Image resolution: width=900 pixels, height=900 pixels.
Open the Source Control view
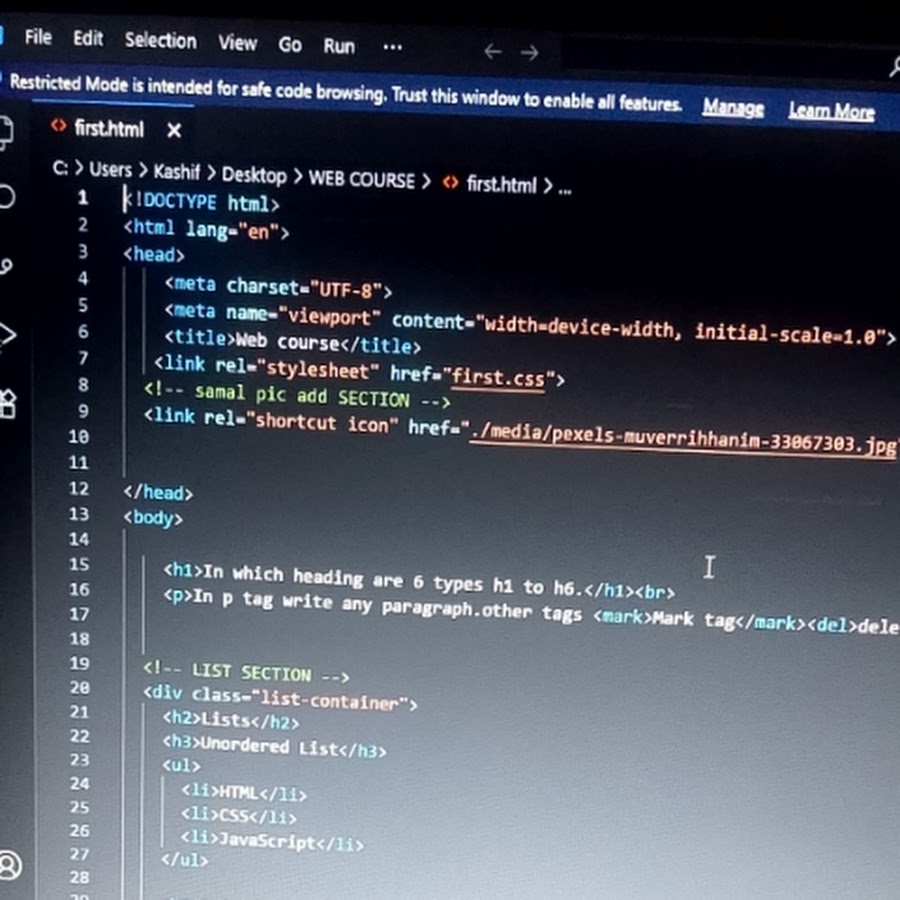5,265
